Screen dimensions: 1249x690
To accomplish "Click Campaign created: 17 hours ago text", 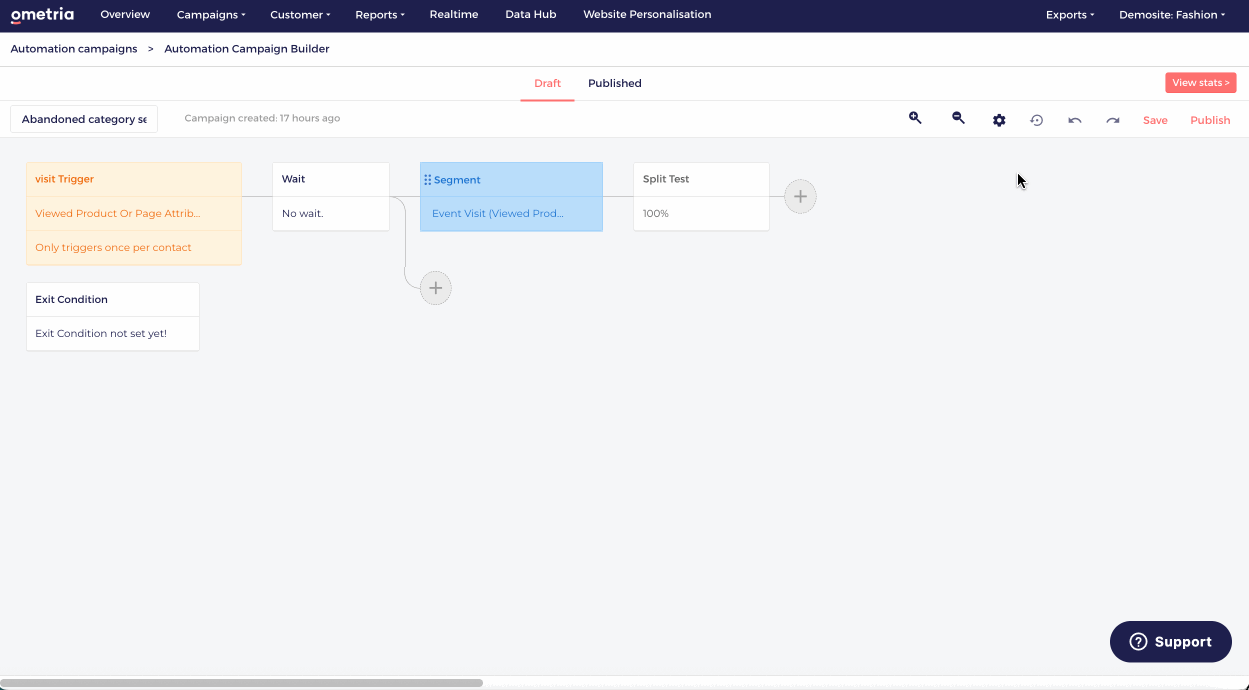I will (262, 118).
